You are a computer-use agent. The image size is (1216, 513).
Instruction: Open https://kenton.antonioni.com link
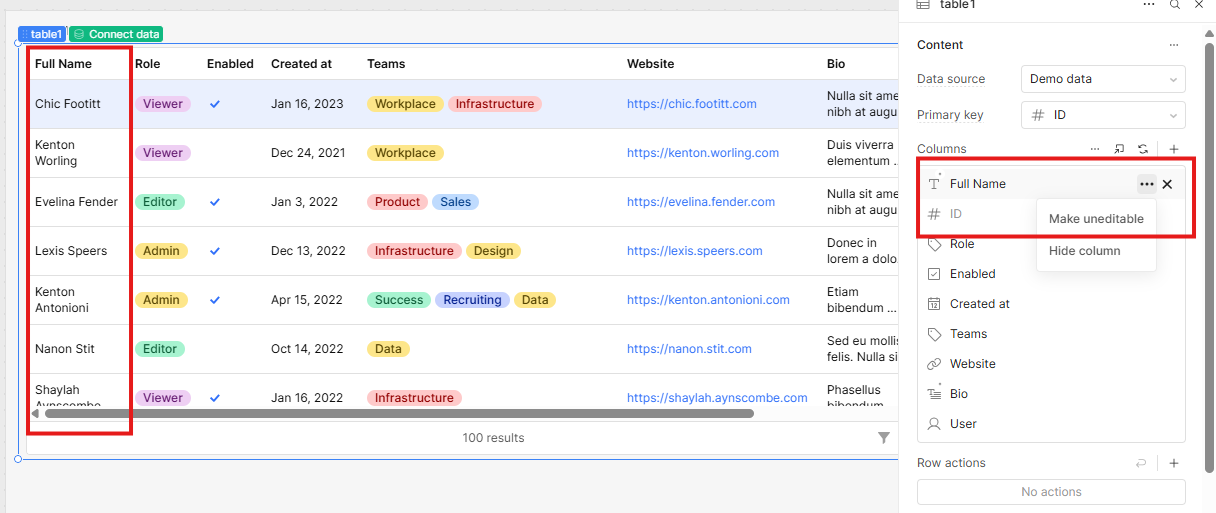(708, 300)
